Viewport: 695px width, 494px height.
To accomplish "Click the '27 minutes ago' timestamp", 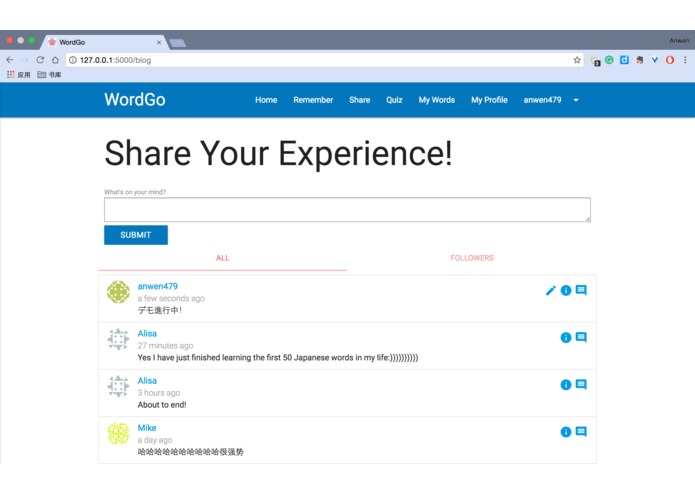I will pos(165,346).
